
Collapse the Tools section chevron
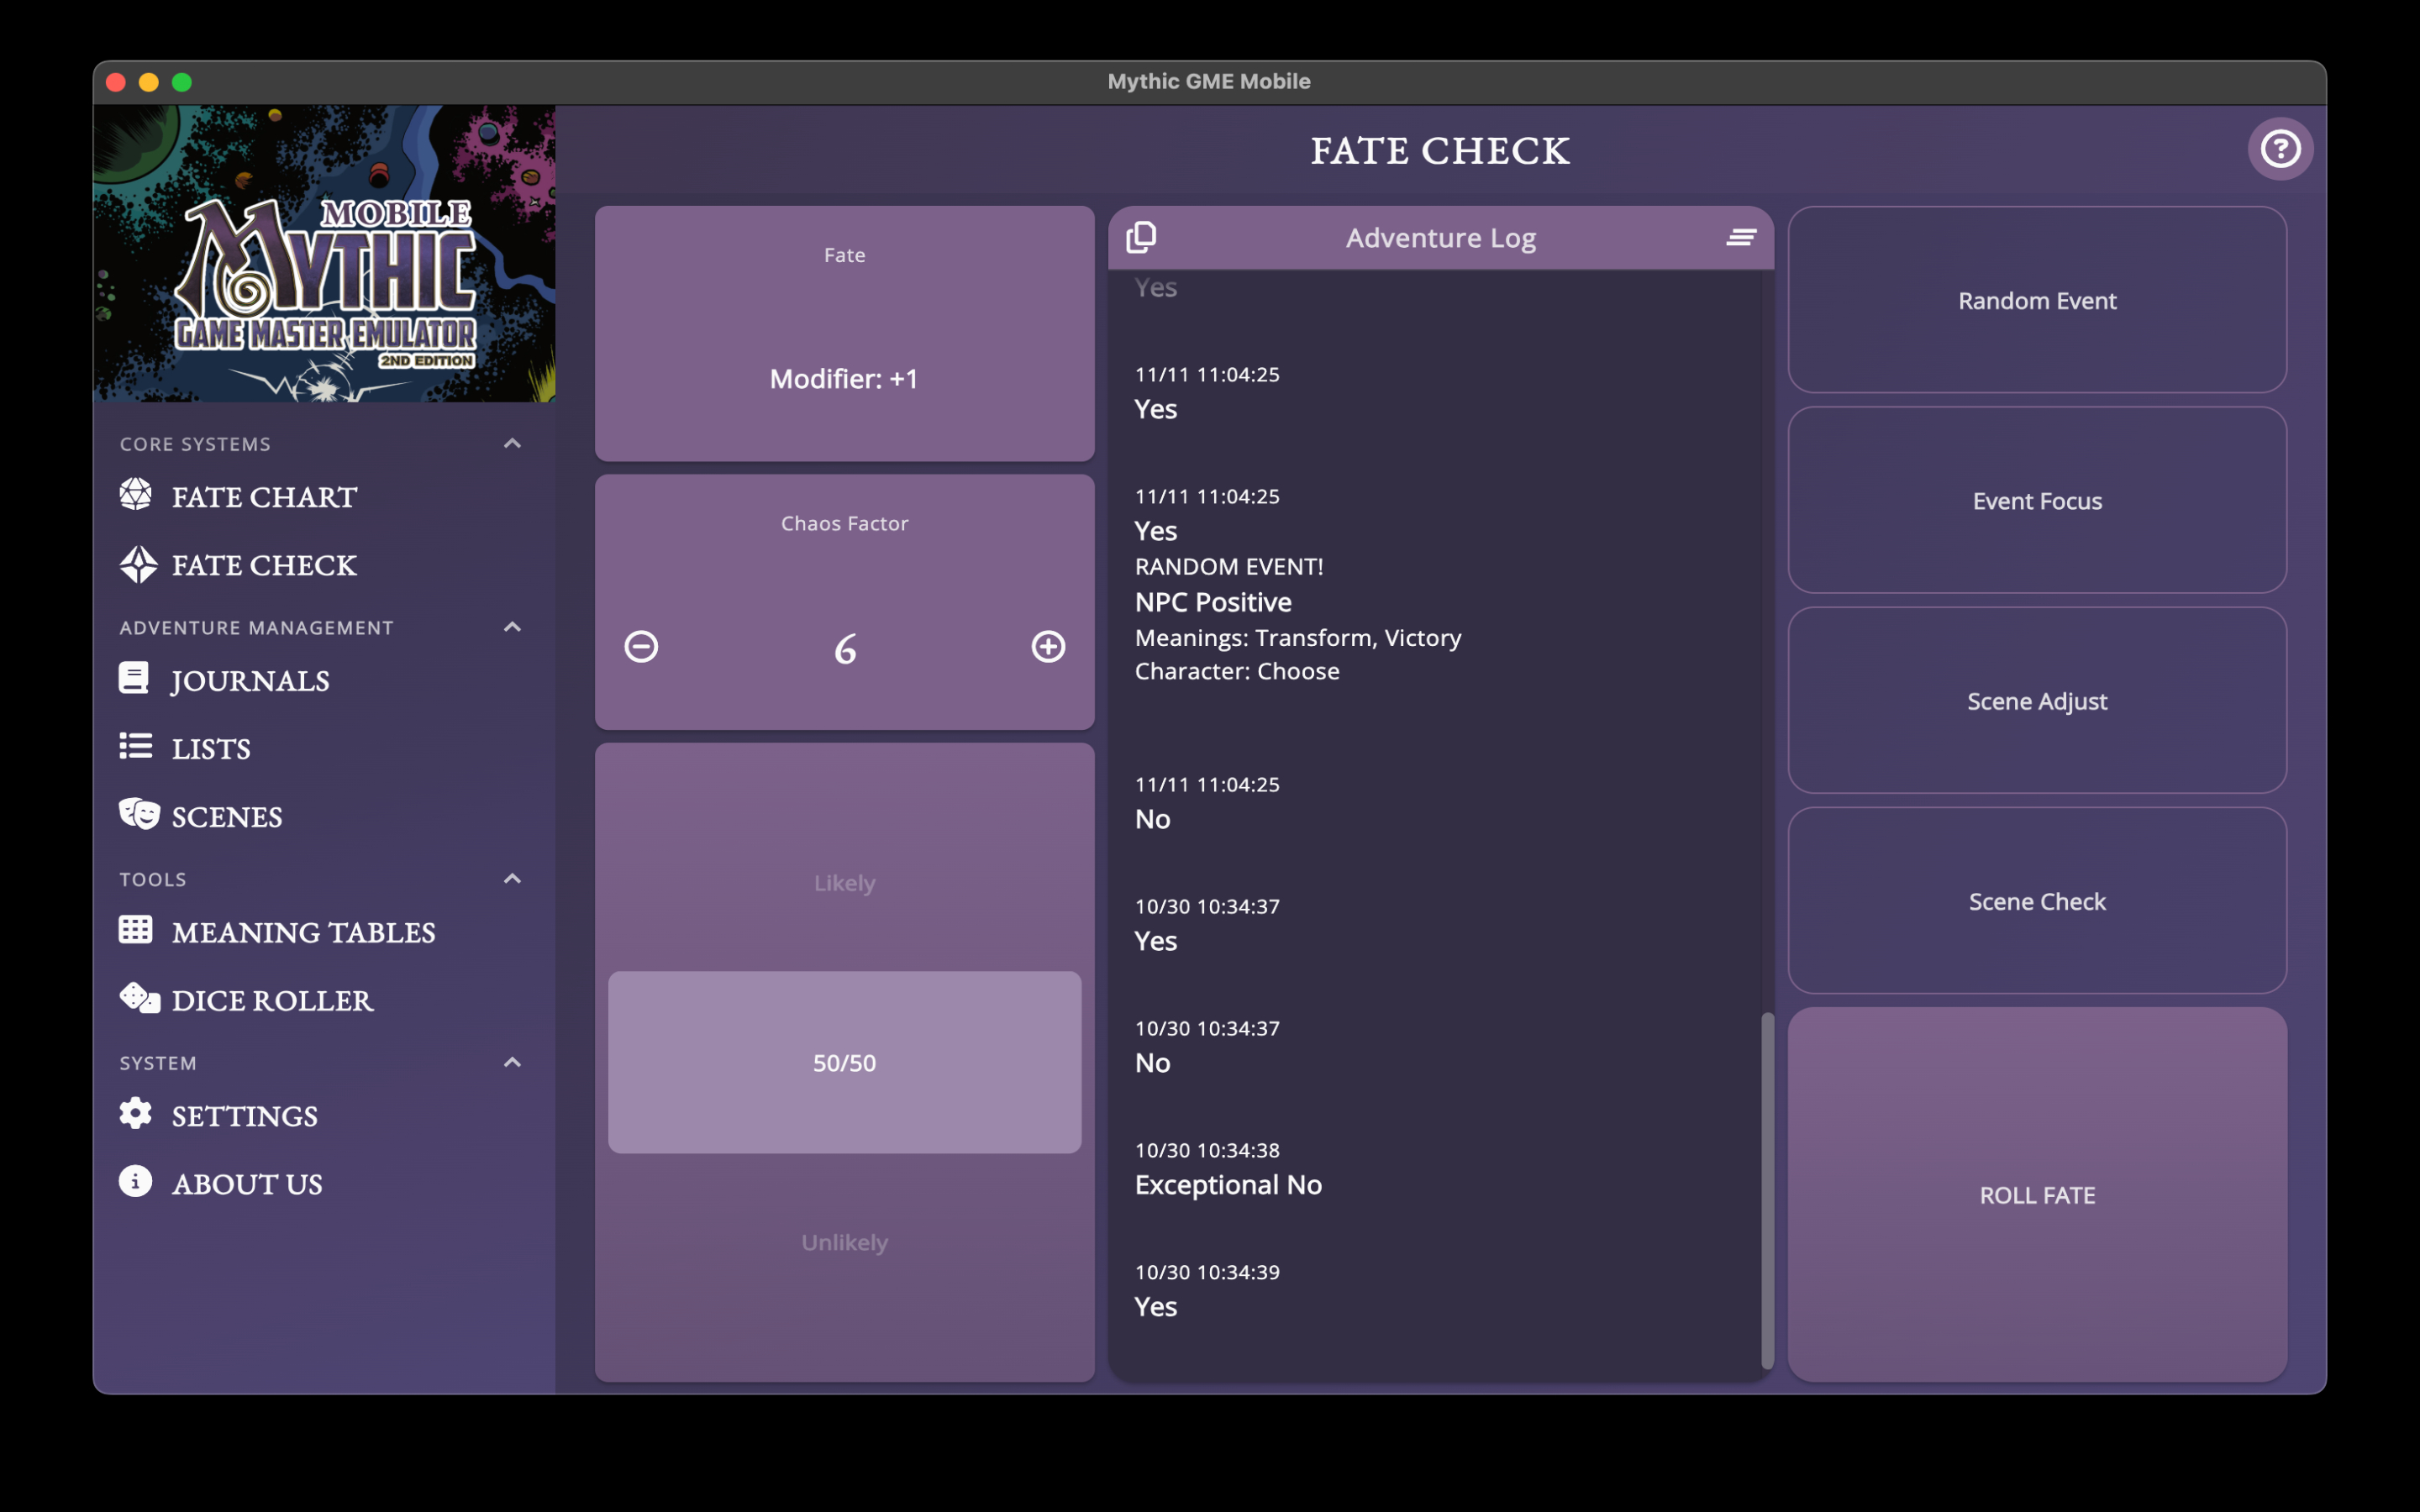coord(512,879)
